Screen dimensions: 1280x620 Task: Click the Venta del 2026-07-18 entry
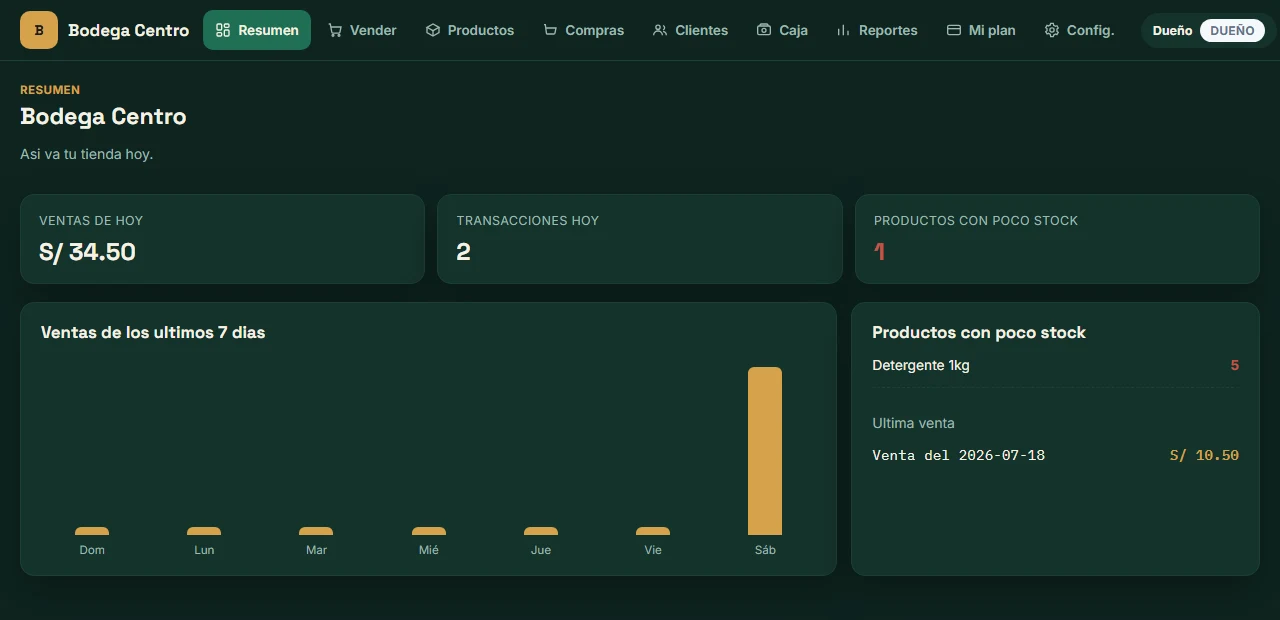(958, 455)
